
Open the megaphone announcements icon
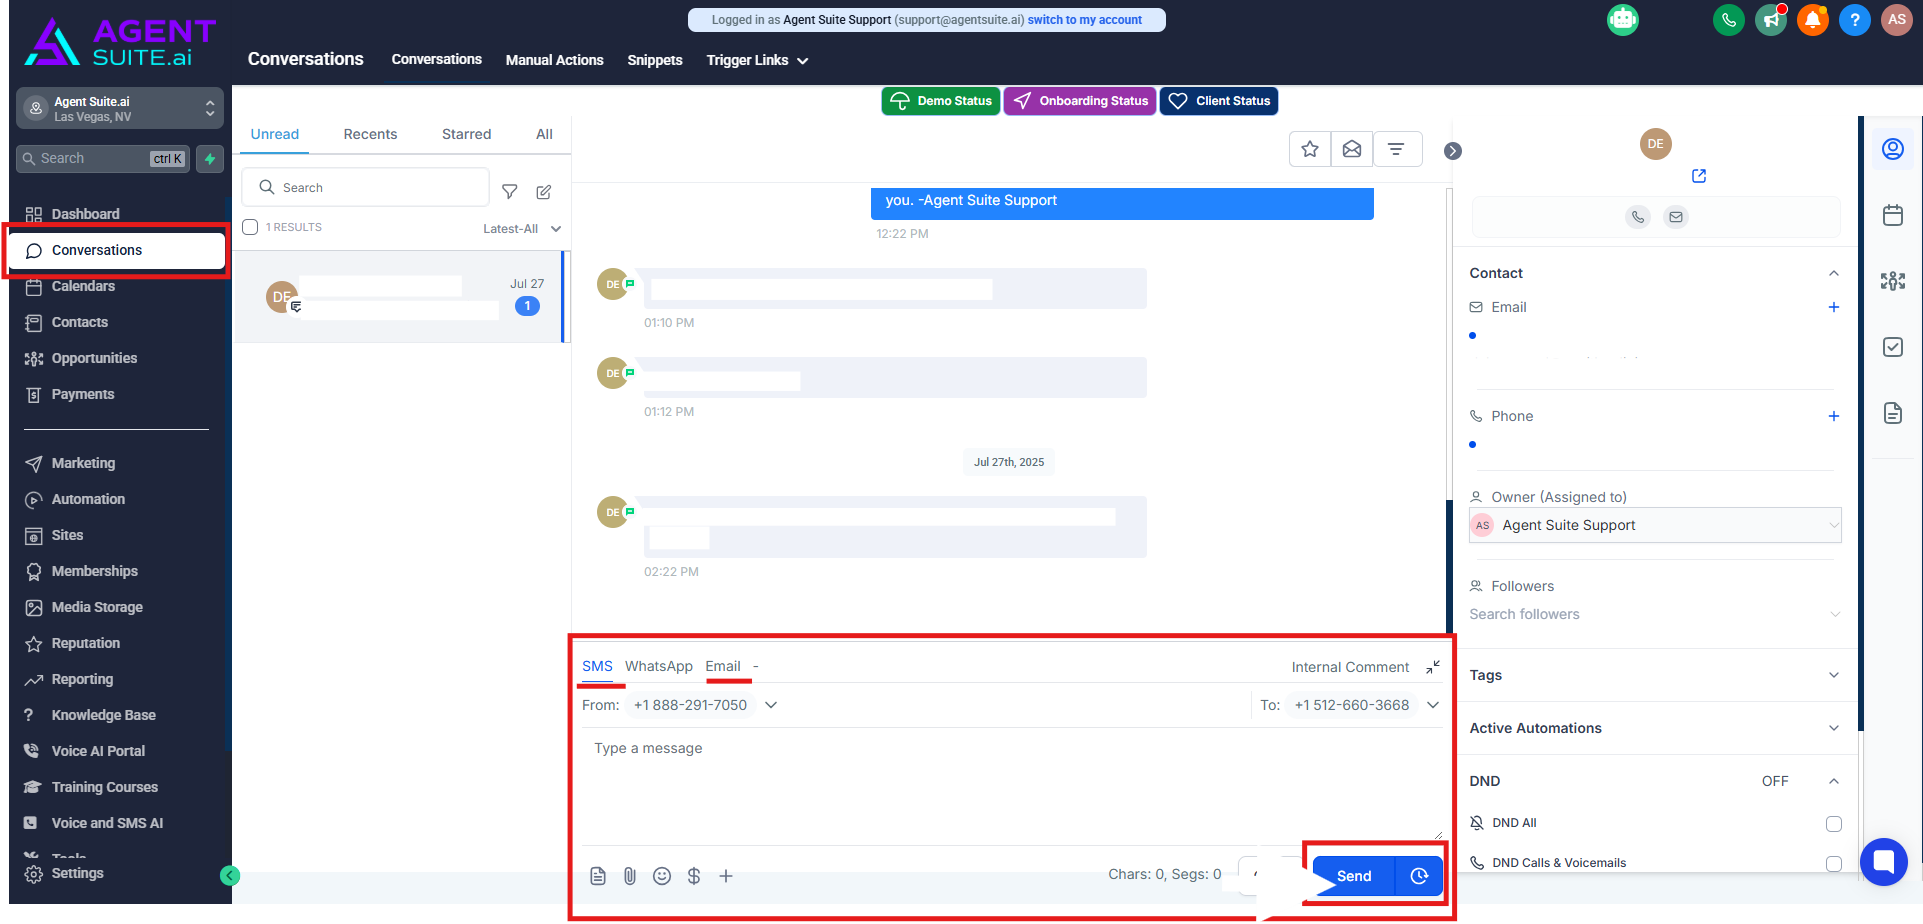tap(1771, 20)
